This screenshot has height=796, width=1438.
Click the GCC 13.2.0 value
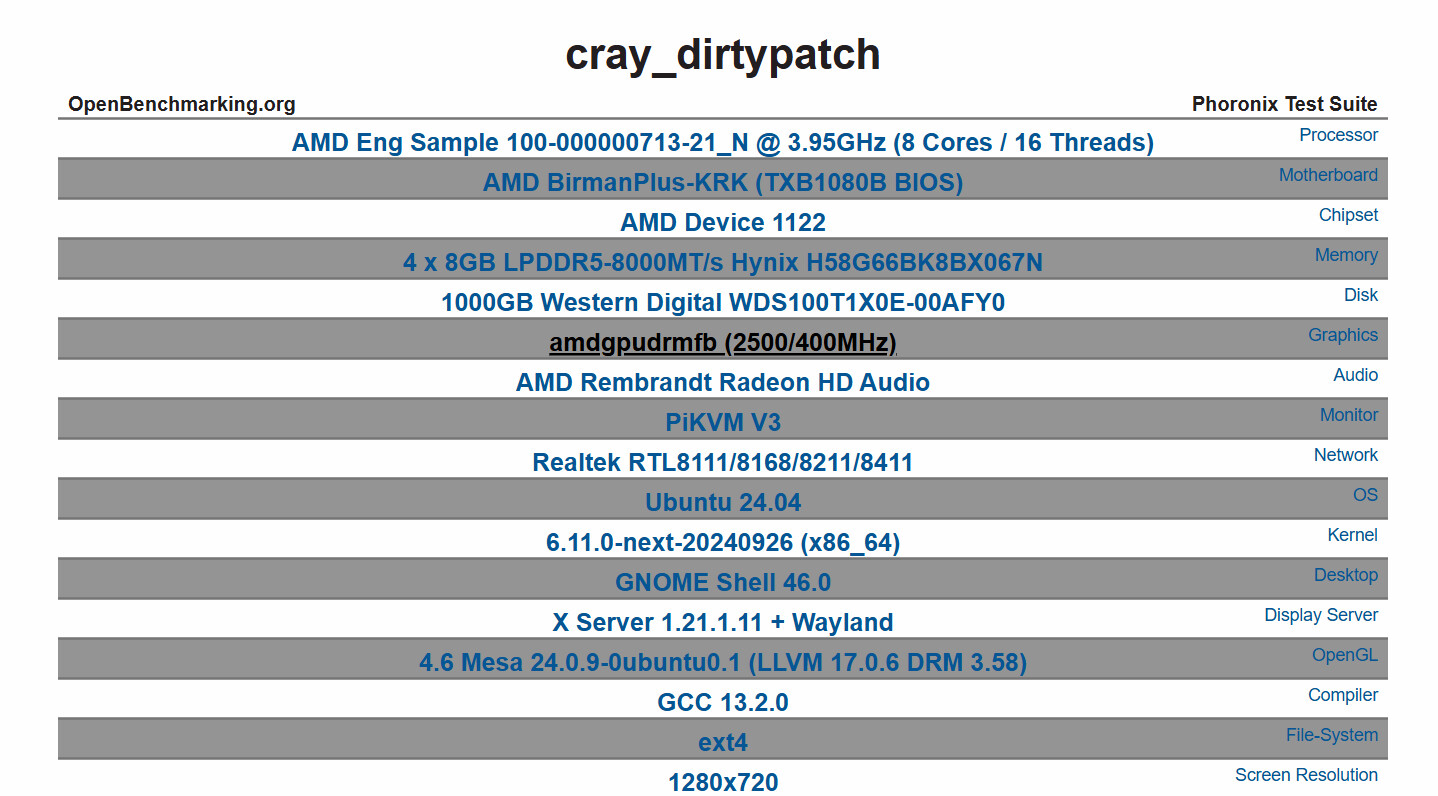tap(723, 703)
